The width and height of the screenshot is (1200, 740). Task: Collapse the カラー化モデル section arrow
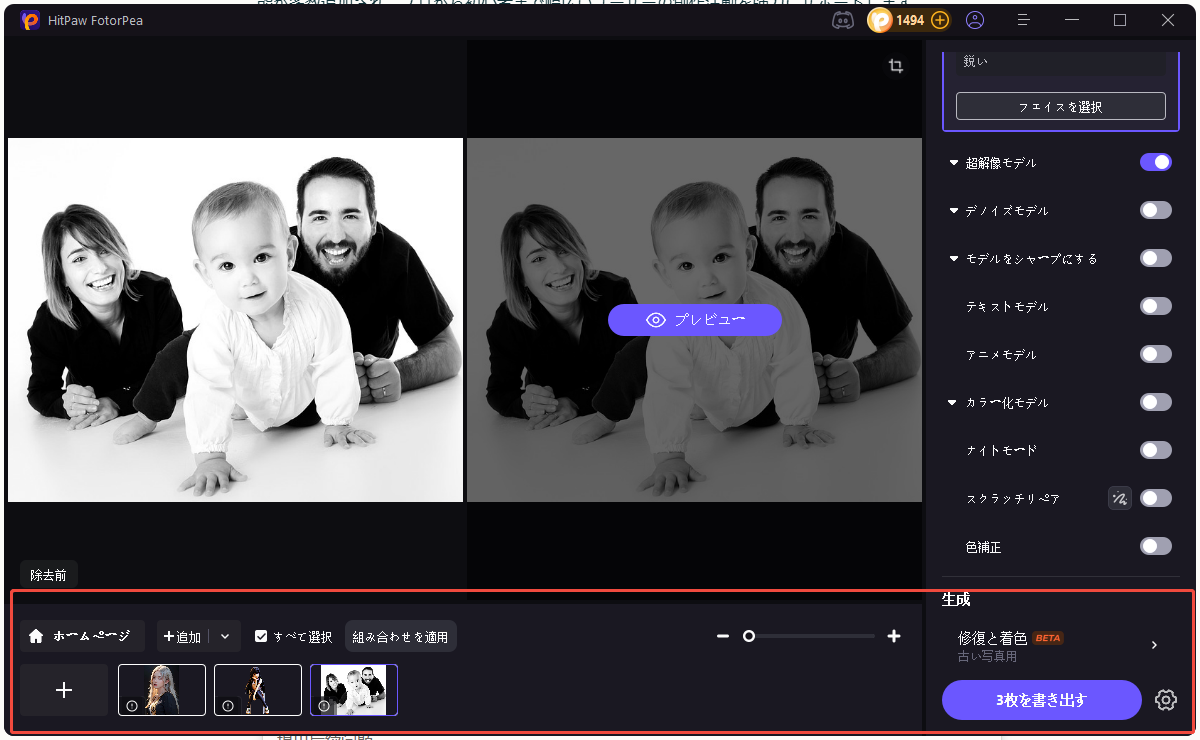954,402
